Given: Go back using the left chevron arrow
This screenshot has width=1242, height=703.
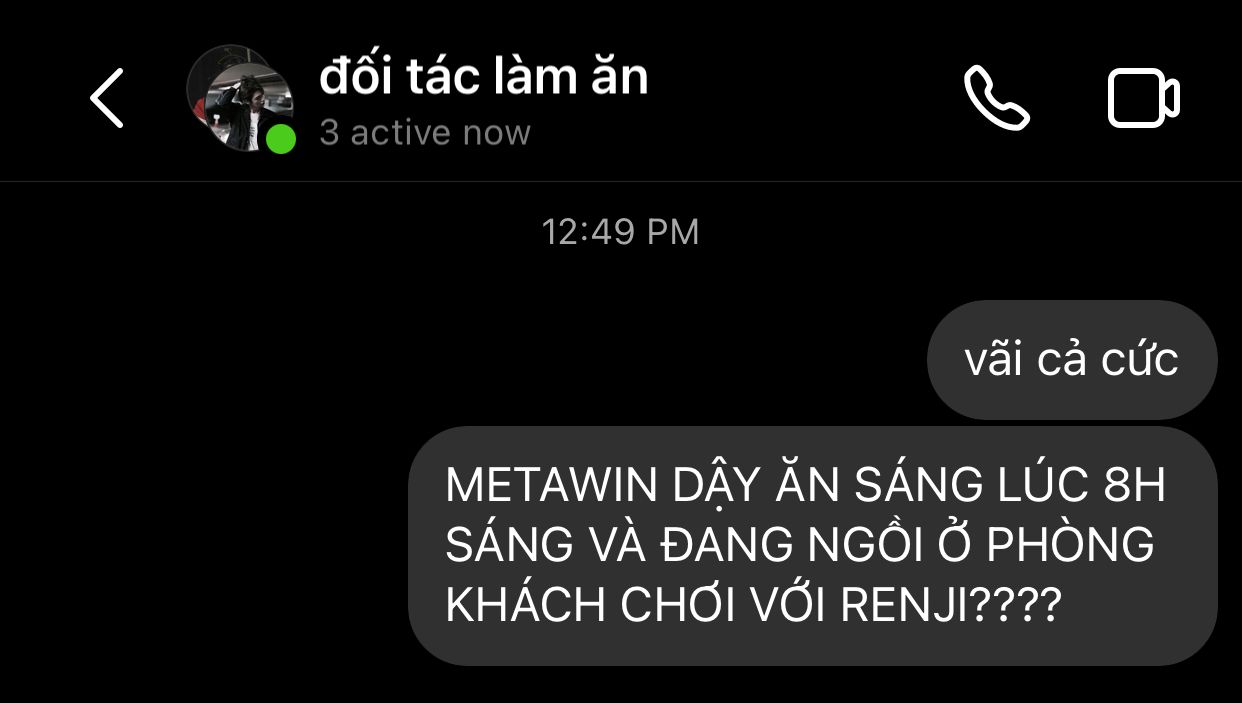Looking at the screenshot, I should tap(106, 98).
